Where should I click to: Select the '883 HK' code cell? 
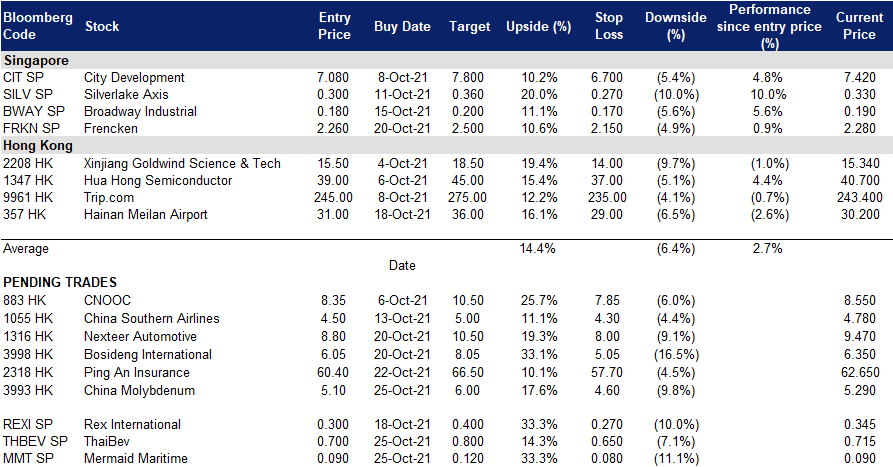24,301
